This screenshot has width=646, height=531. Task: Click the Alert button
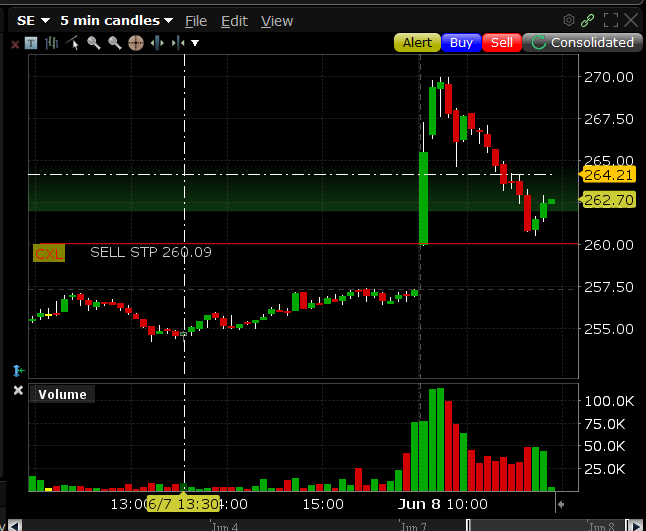point(417,42)
